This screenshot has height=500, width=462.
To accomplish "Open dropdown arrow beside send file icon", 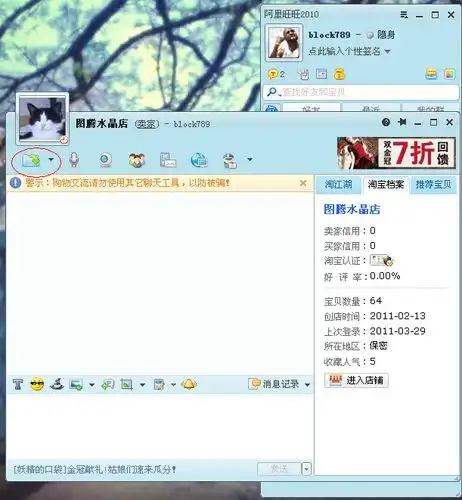I will click(51, 160).
